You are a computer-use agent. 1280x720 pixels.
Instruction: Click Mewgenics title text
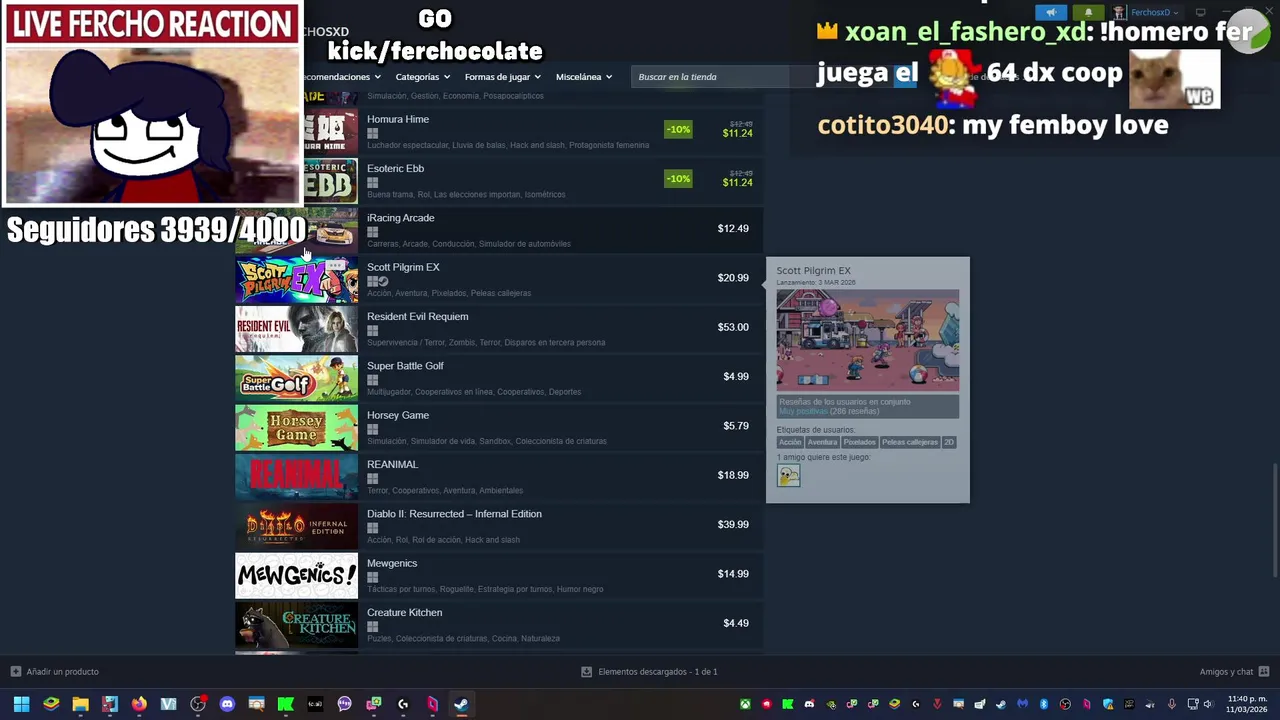[x=392, y=563]
